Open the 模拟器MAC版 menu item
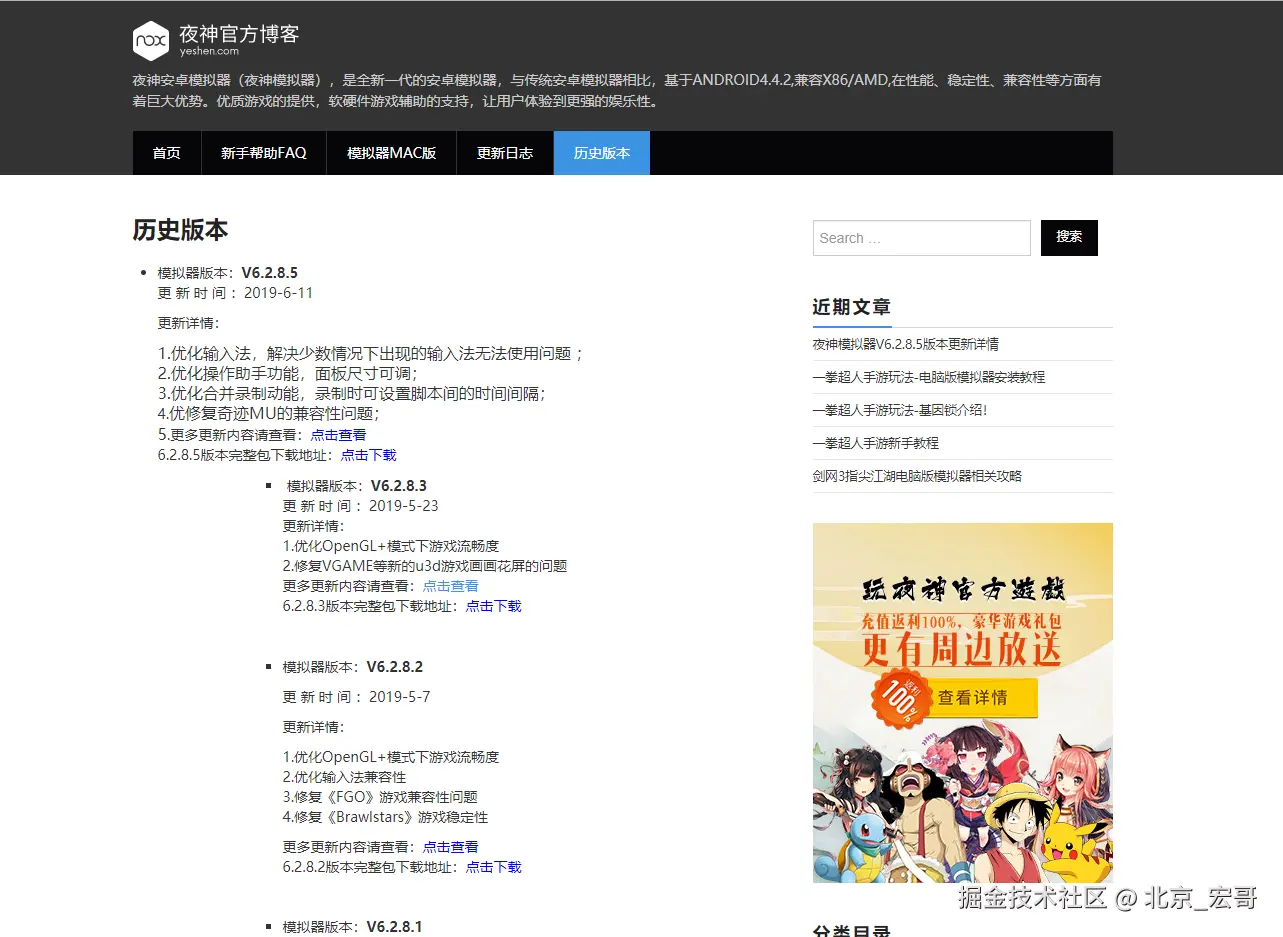 point(392,153)
